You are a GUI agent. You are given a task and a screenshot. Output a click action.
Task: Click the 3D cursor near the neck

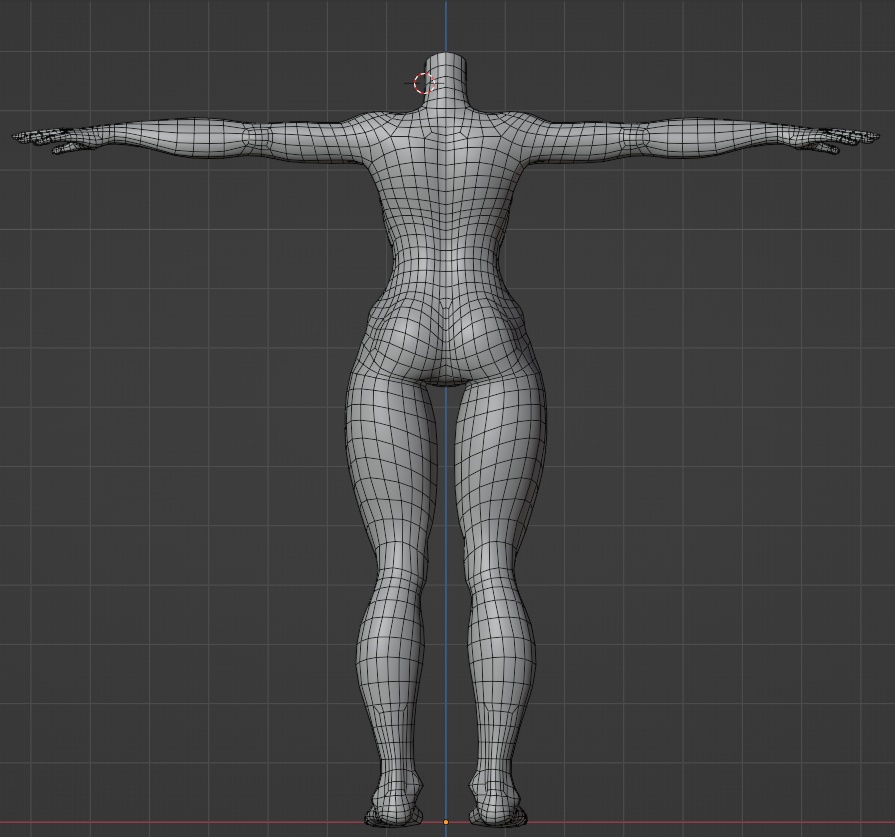coord(423,82)
